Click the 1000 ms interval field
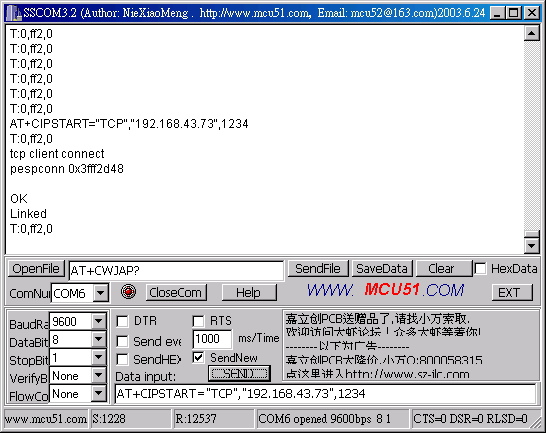The image size is (546, 433). click(x=212, y=339)
